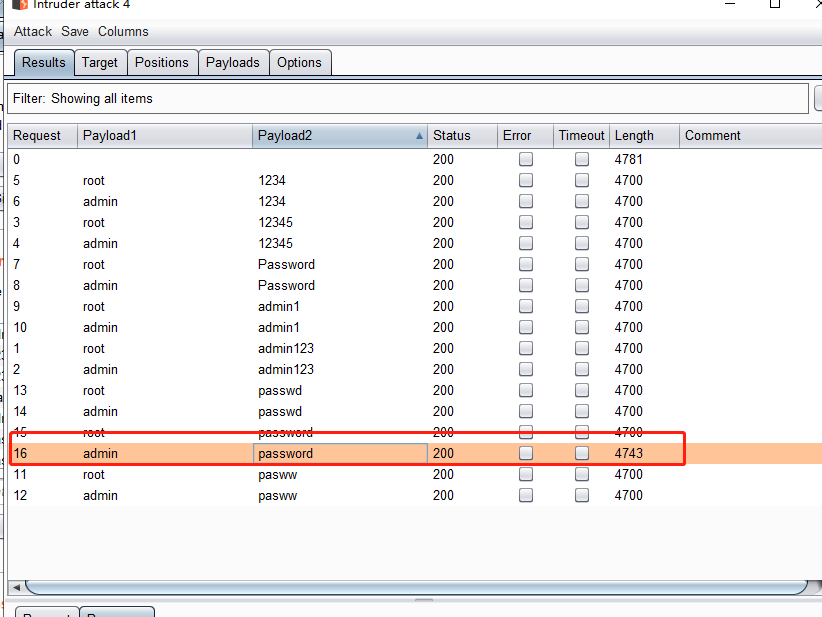Select request number 14
The width and height of the screenshot is (822, 617).
tap(20, 412)
